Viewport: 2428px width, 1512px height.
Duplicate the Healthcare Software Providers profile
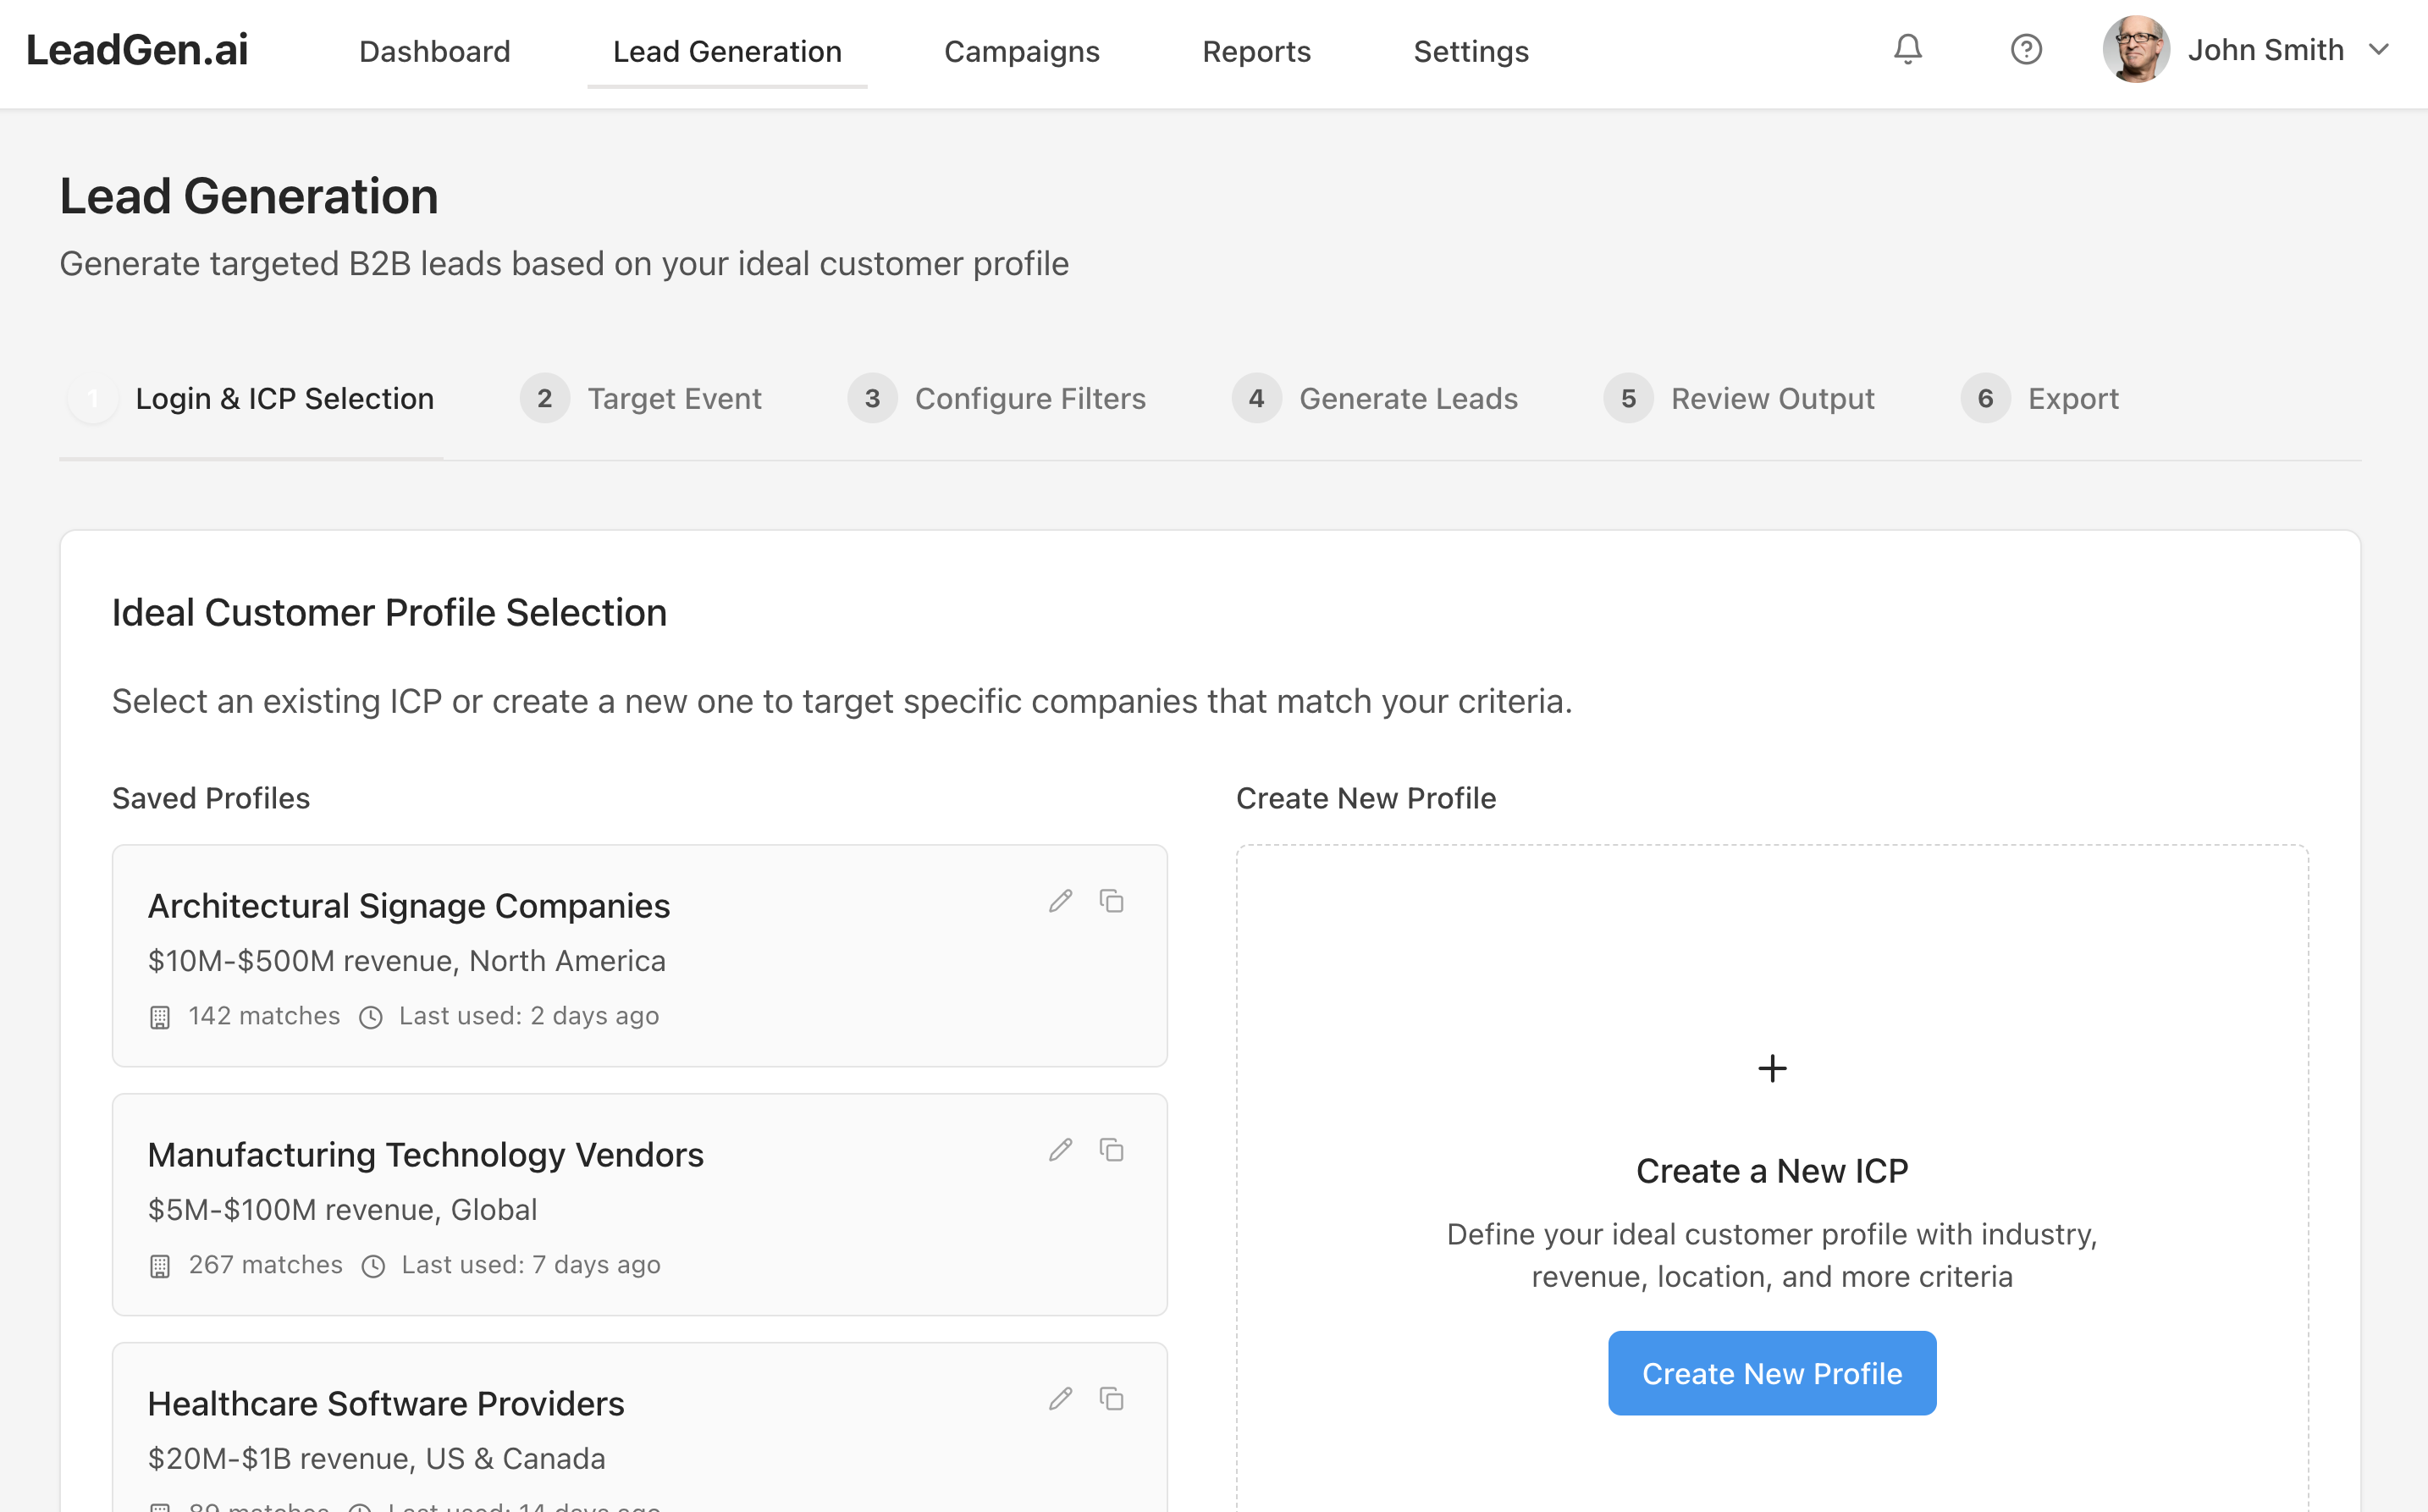[1111, 1399]
